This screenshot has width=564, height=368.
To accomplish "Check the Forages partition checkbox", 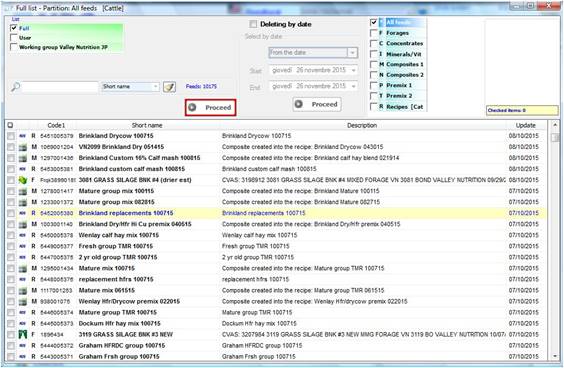I will [373, 33].
